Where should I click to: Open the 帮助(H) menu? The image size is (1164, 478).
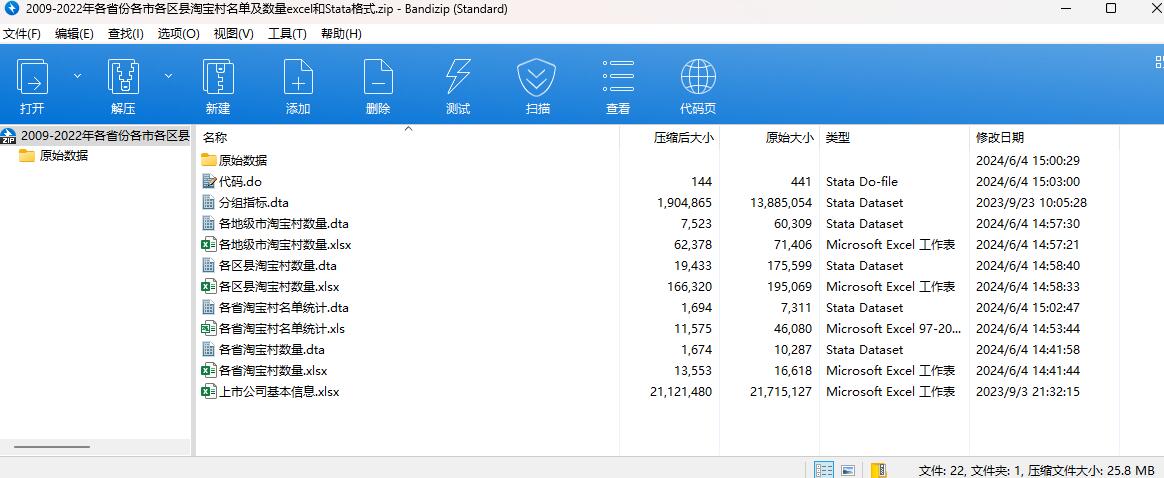click(341, 33)
